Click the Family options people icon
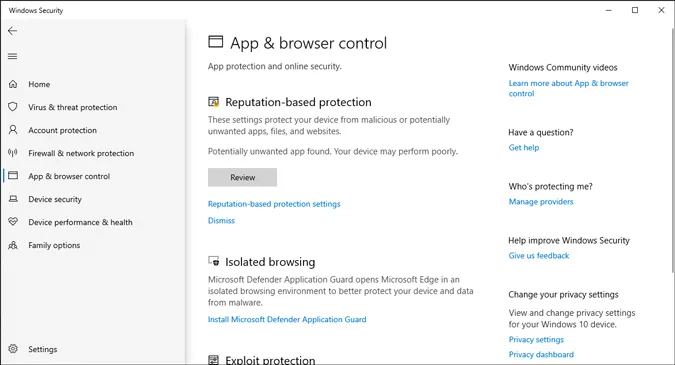 click(x=13, y=245)
